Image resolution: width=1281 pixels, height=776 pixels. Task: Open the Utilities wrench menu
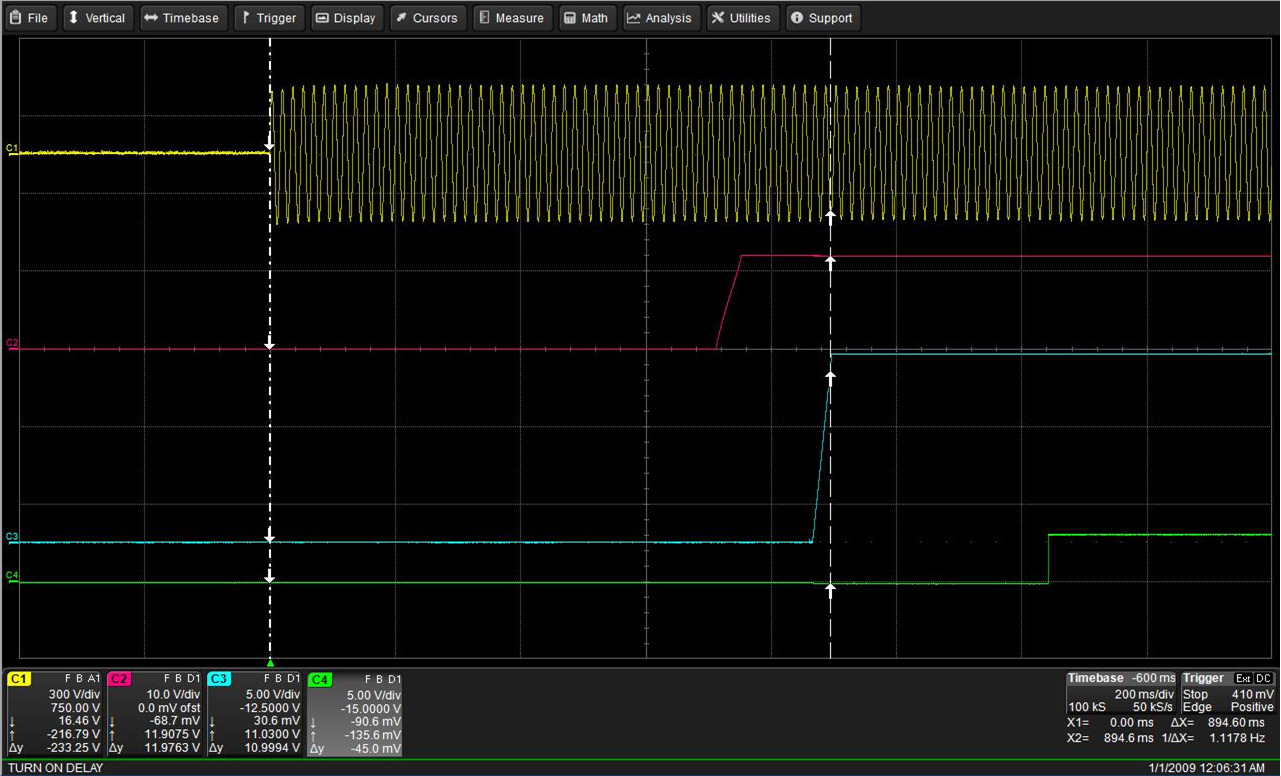tap(741, 18)
